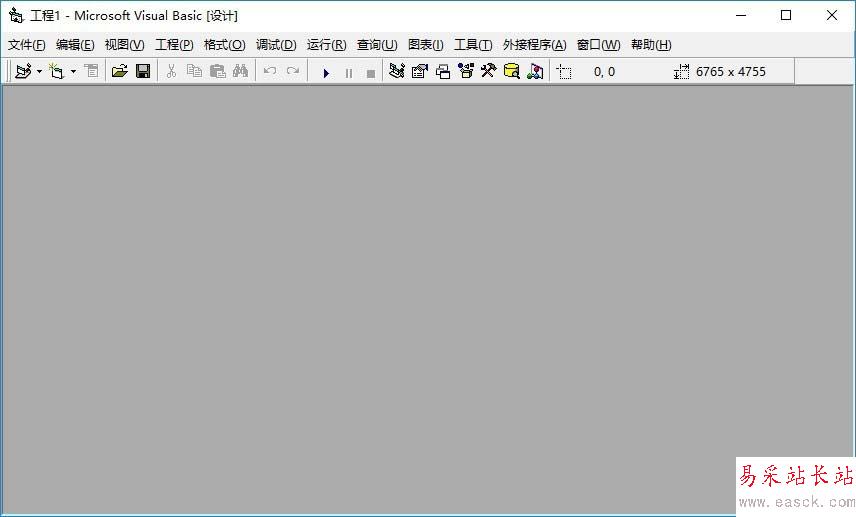Start the program with the play icon
Viewport: 856px width, 517px height.
point(326,73)
